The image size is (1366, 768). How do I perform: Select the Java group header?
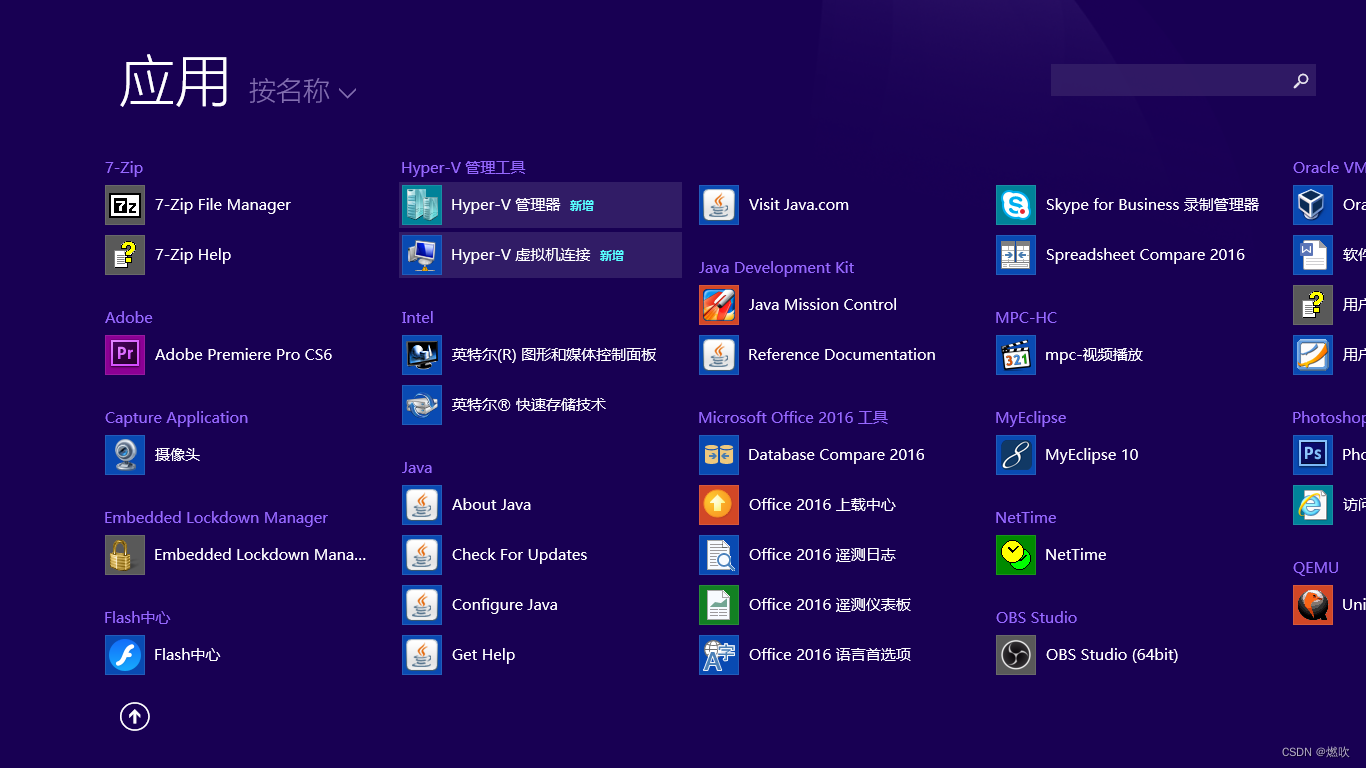pyautogui.click(x=417, y=468)
